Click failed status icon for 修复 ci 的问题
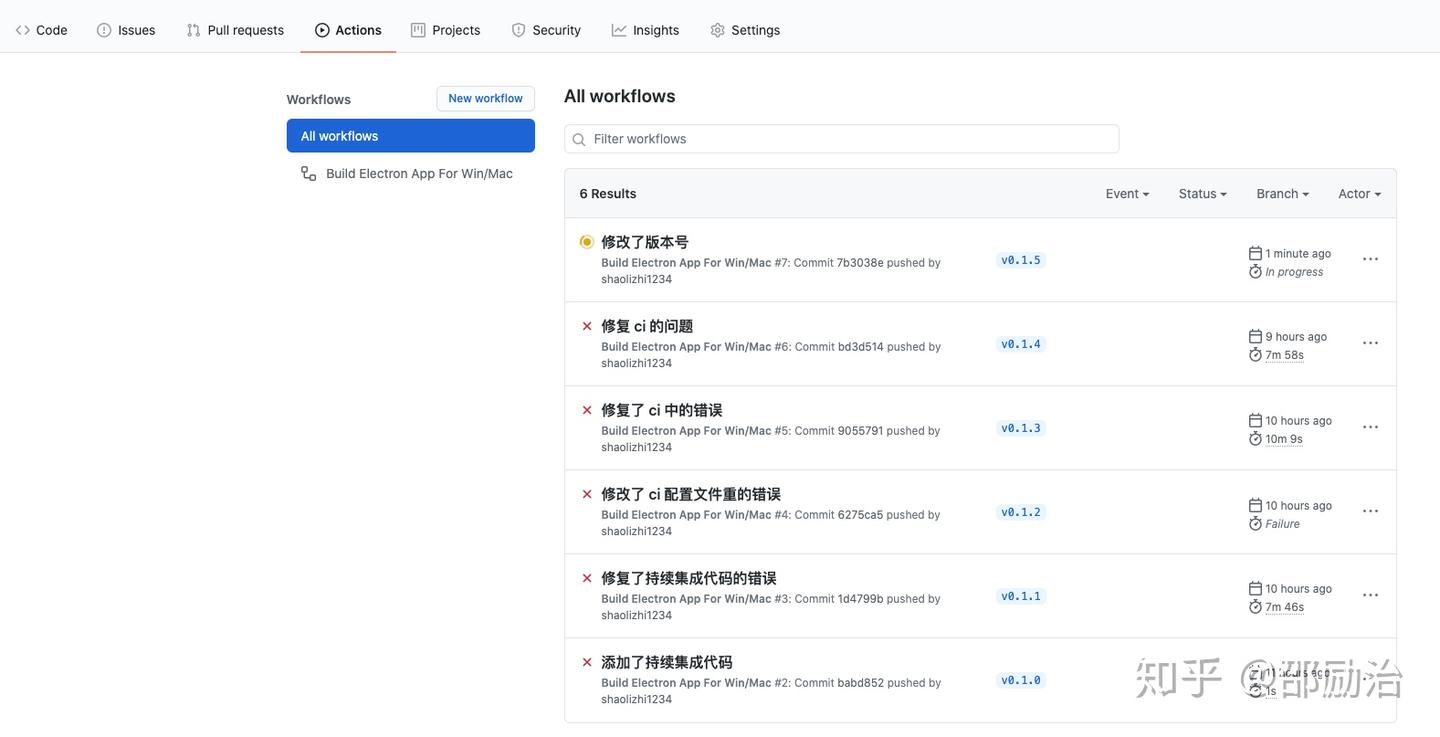Image resolution: width=1440 pixels, height=737 pixels. tap(587, 326)
